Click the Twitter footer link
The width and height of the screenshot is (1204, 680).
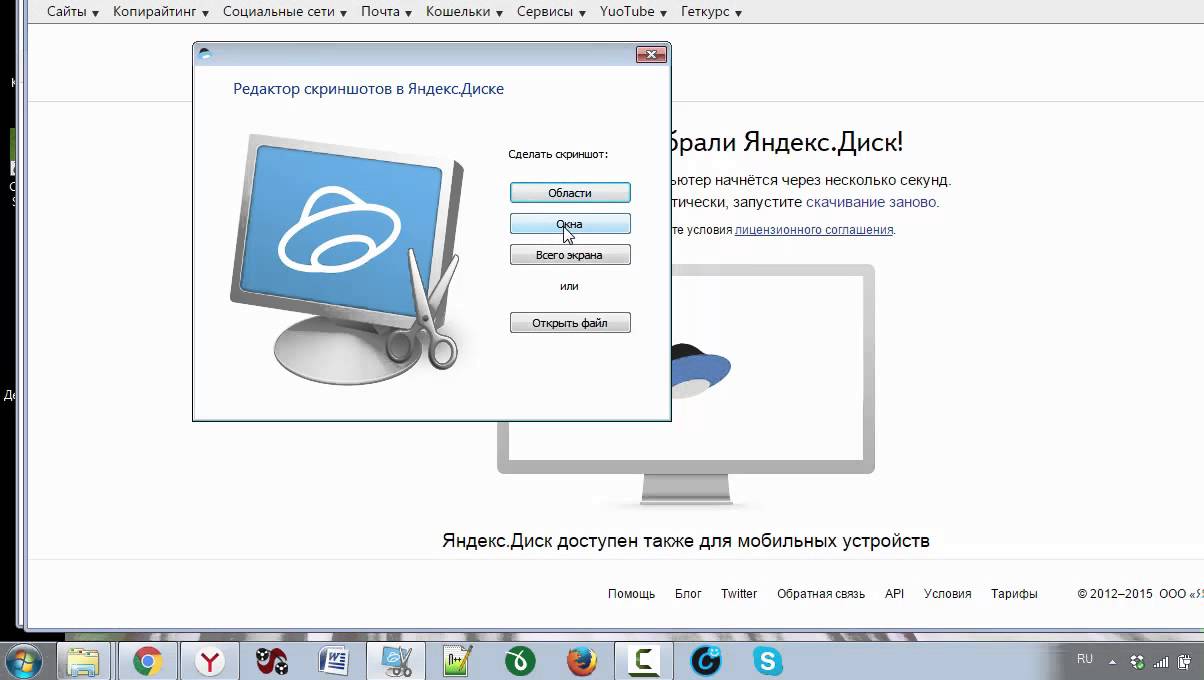(739, 594)
